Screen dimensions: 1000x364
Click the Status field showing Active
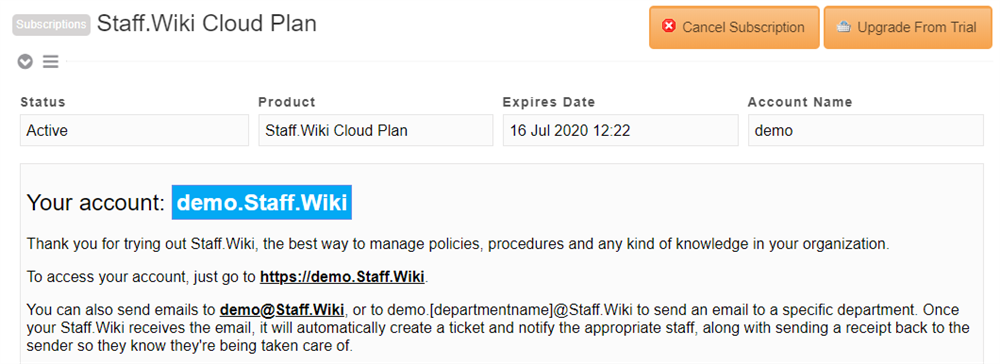coord(135,131)
